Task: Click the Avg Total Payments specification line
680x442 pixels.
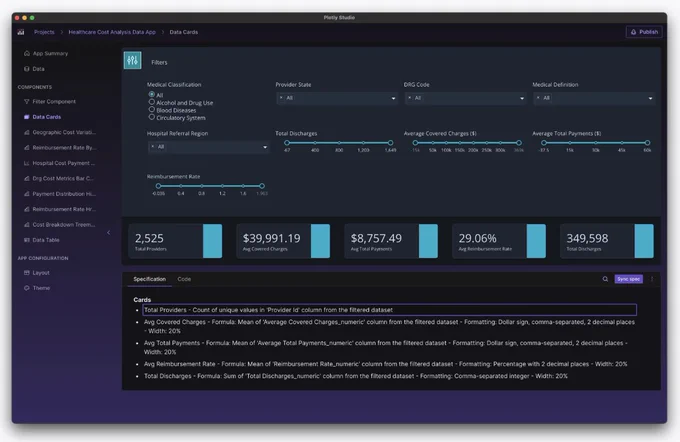Action: point(386,347)
